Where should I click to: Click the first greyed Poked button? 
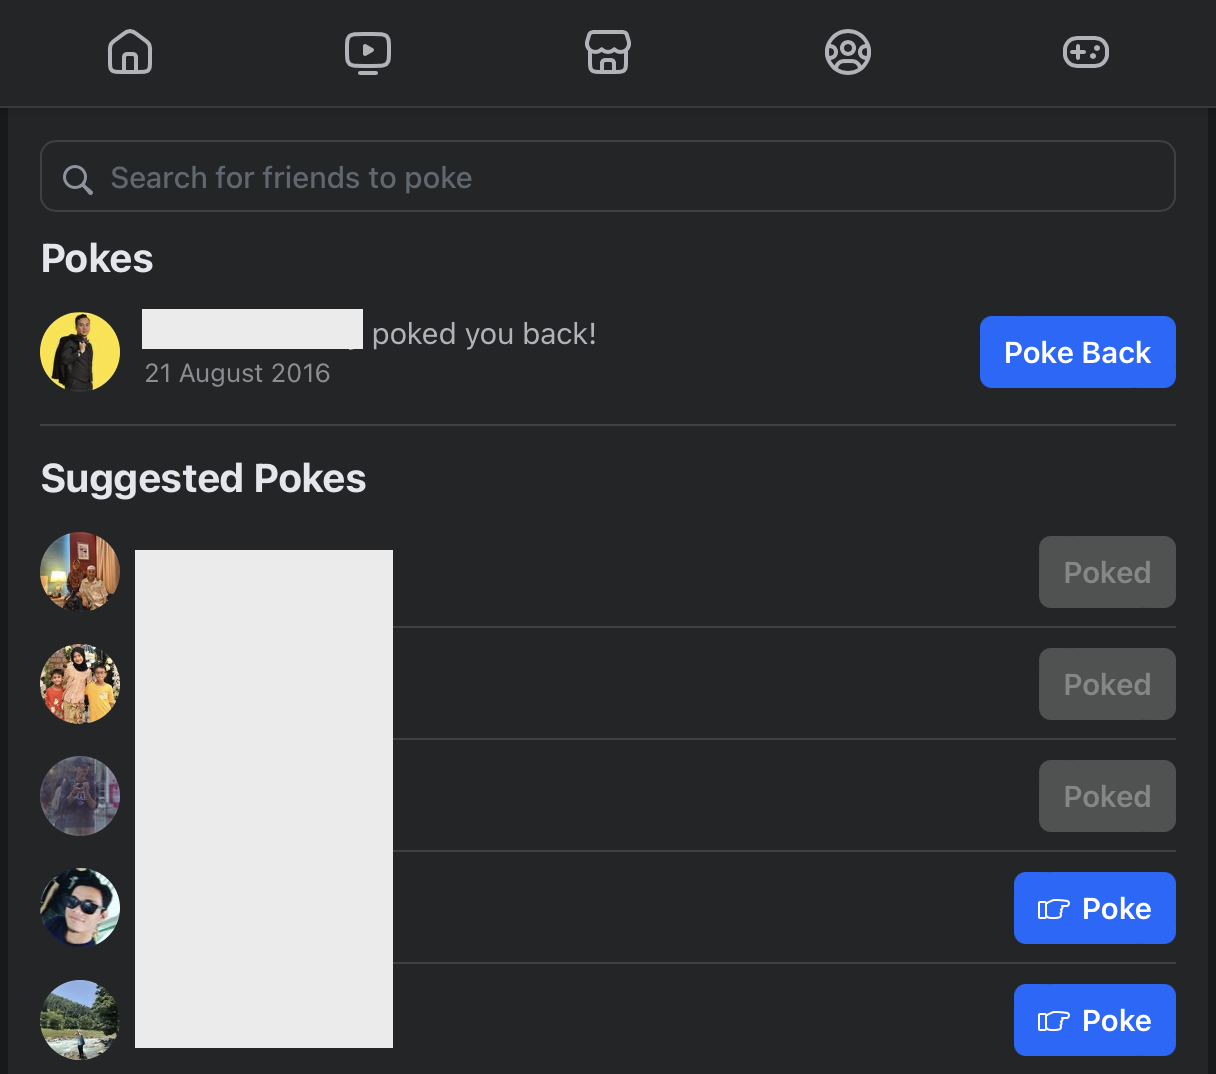pos(1107,572)
